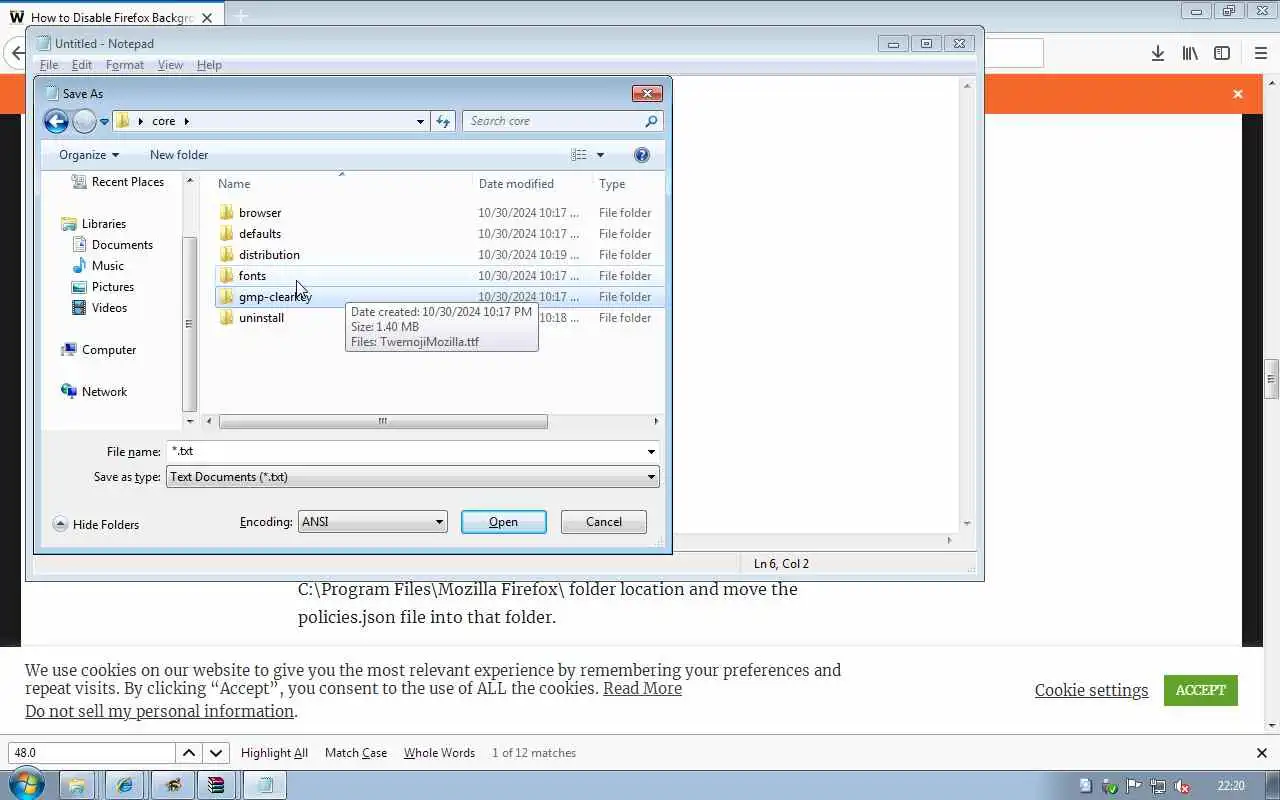1280x800 pixels.
Task: Toggle Highlight All in find bar
Action: [274, 753]
